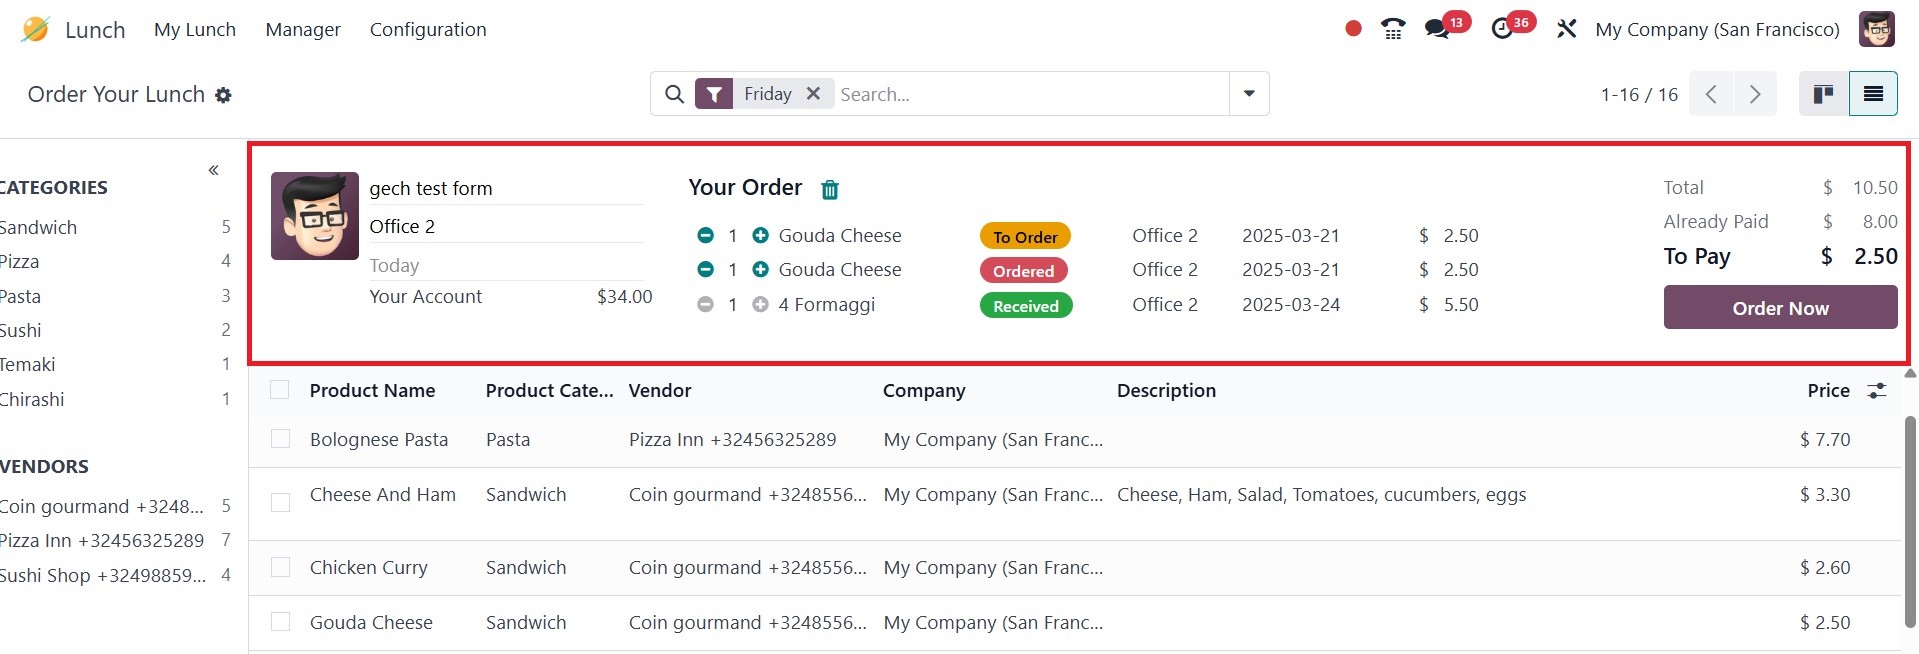Open the settings gear beside Order Your Lunch
Screen dimensions: 1919x654
pos(223,95)
